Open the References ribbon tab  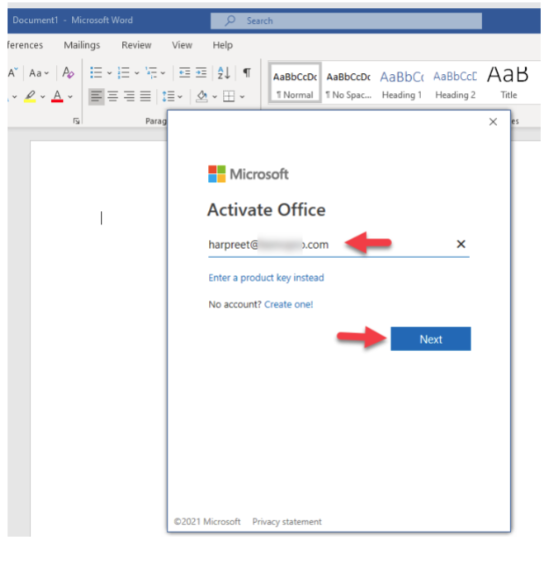coord(25,45)
